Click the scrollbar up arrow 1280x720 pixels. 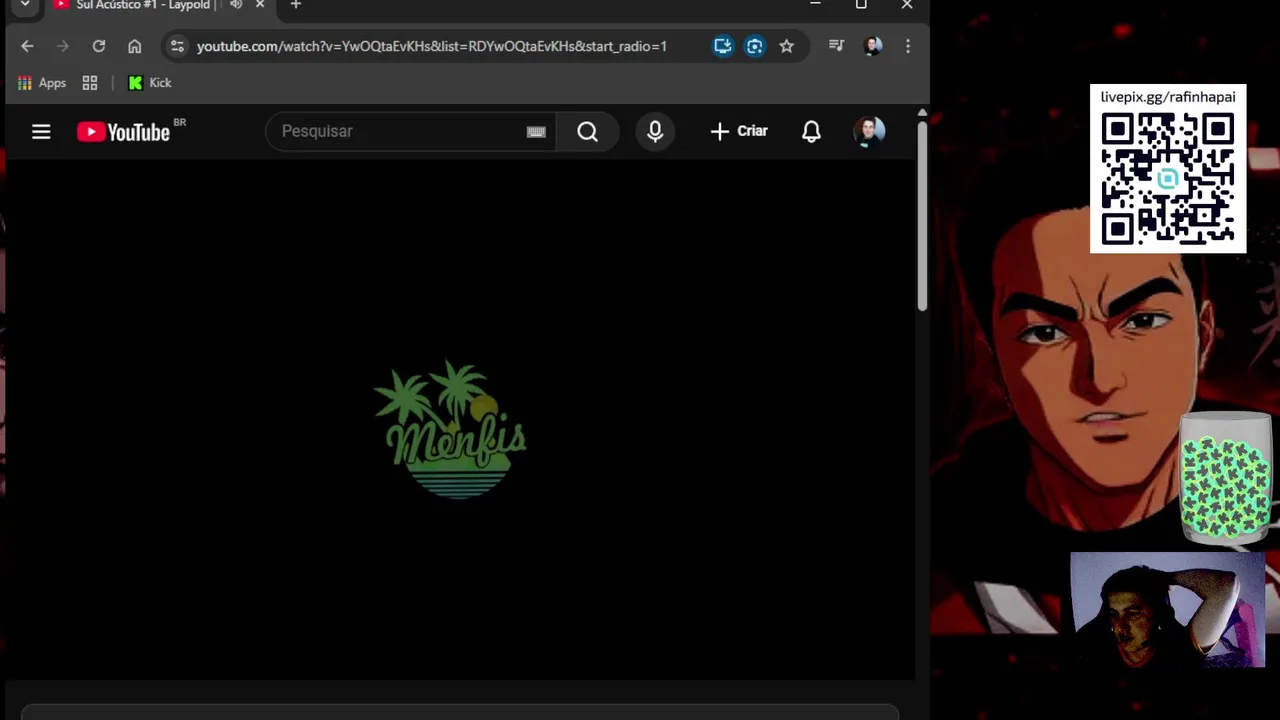(922, 112)
